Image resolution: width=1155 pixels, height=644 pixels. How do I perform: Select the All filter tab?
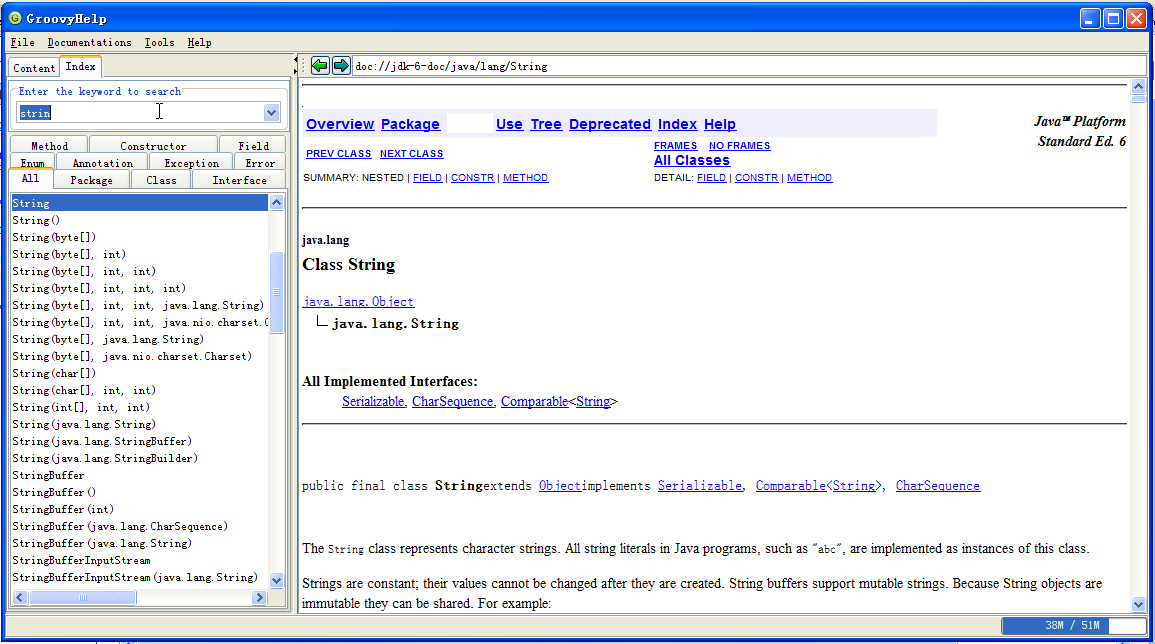(30, 179)
